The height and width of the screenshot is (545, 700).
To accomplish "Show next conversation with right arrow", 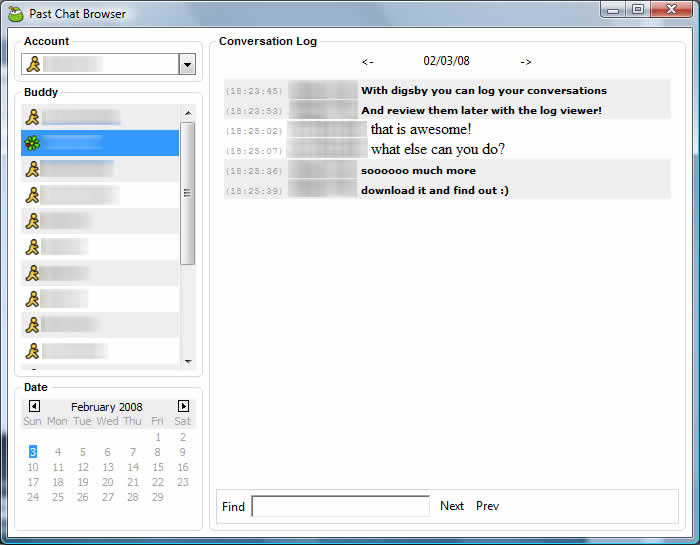I will pos(526,62).
